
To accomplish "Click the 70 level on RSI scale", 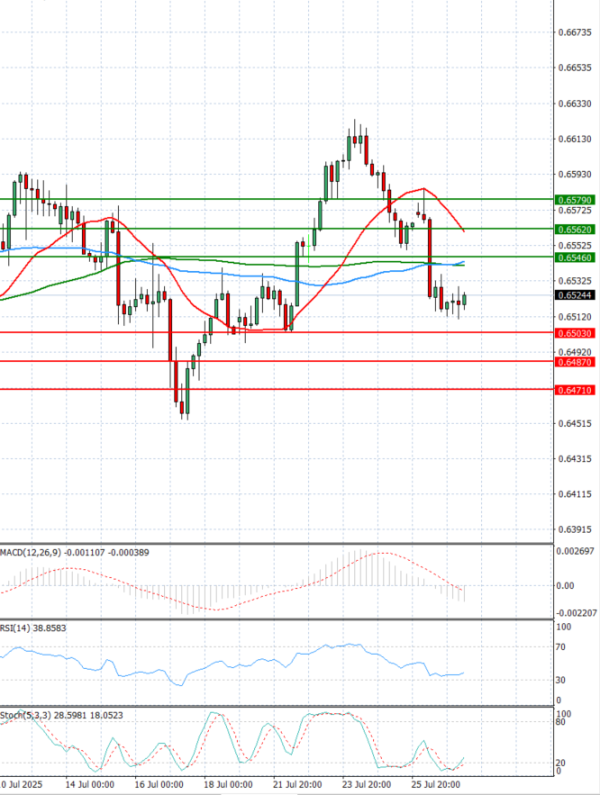I will (560, 647).
